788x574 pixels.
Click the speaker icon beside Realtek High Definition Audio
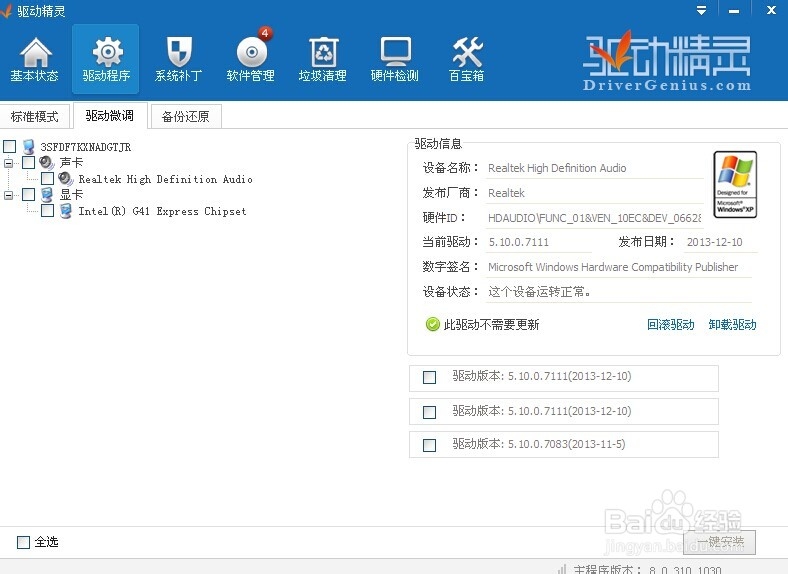coord(65,178)
